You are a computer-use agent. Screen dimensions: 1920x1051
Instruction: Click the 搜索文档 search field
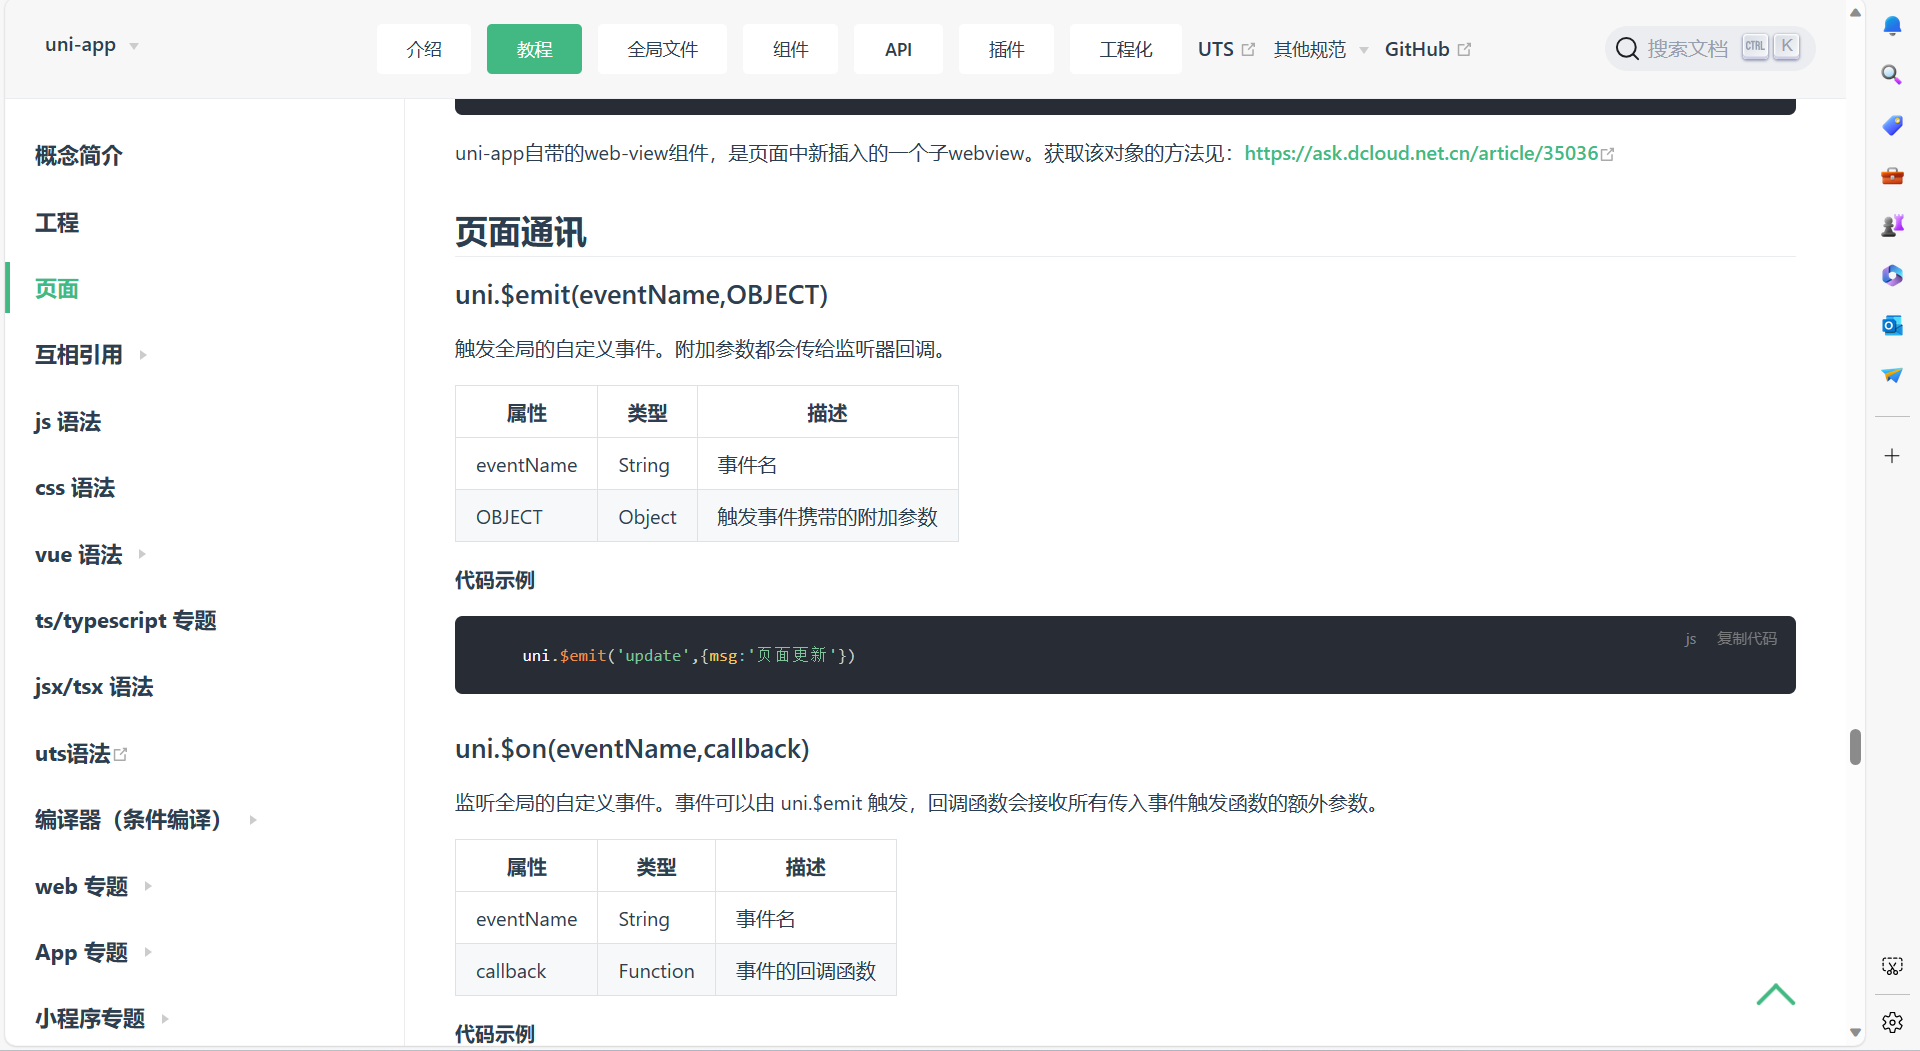coord(1710,49)
